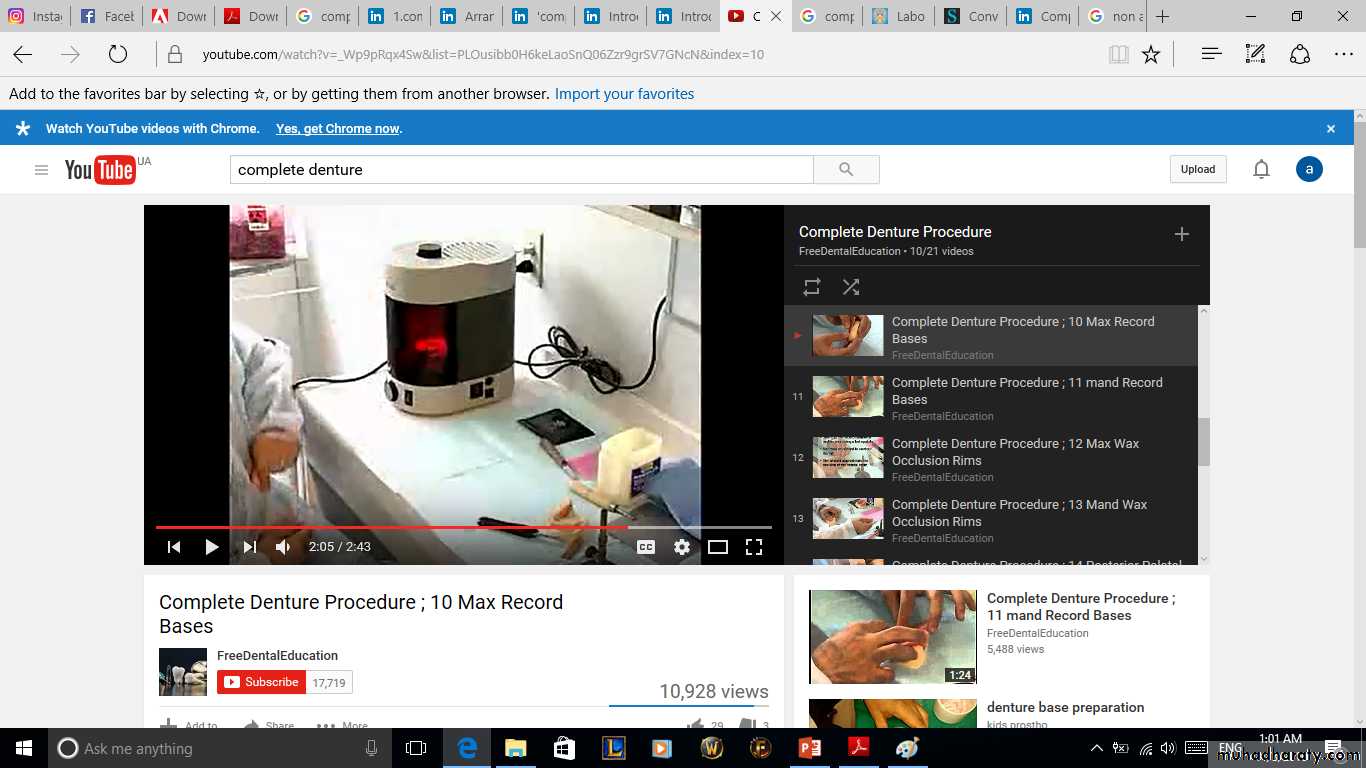Click the 'Yes, get Chrome now' link
The height and width of the screenshot is (768, 1366).
(x=338, y=129)
